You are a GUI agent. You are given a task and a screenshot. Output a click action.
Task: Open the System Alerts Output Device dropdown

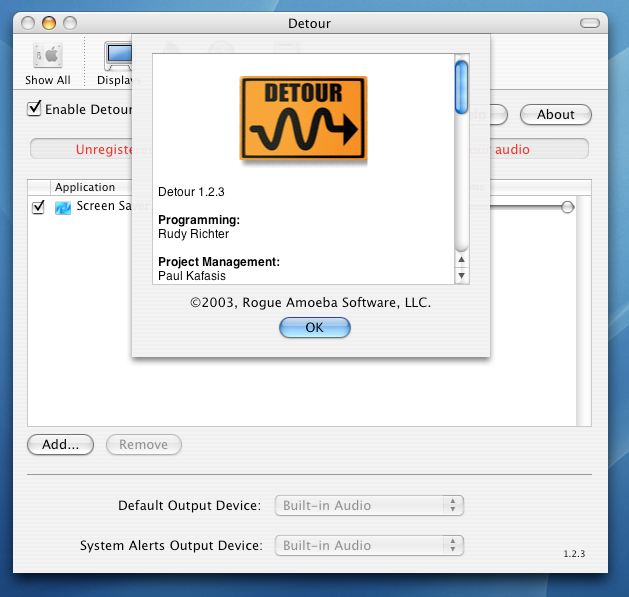click(x=369, y=546)
